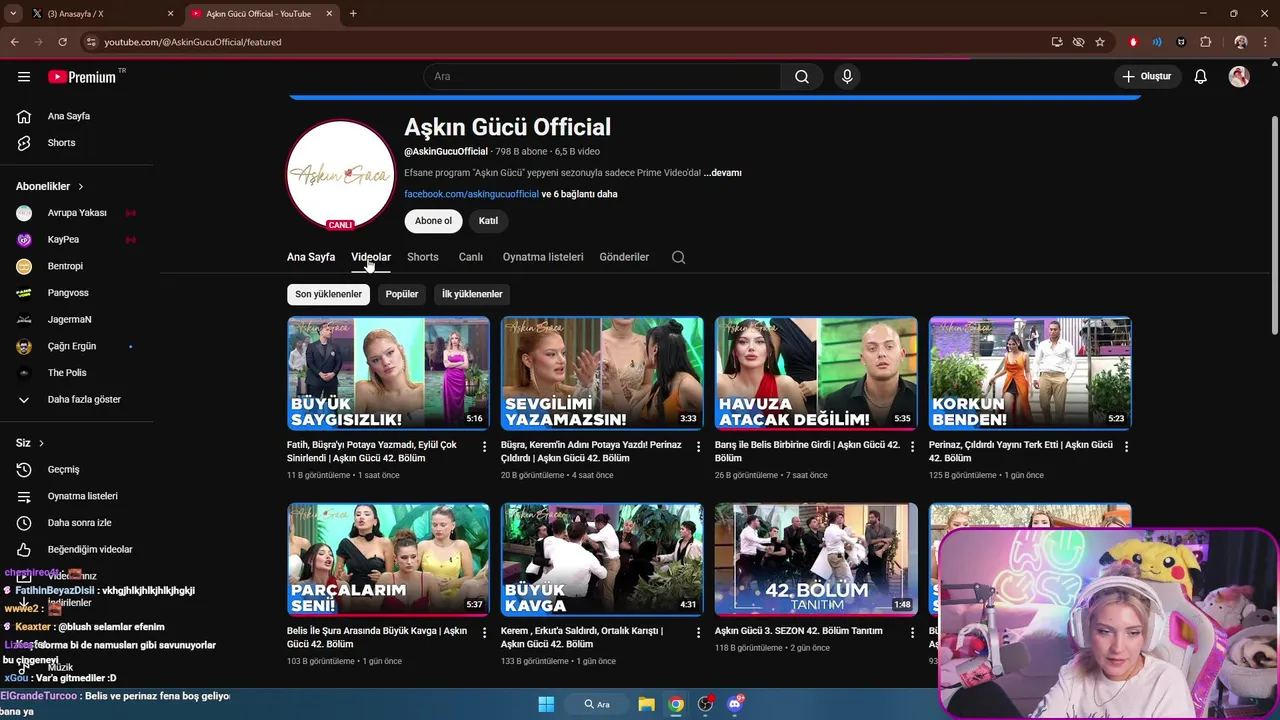
Task: Show ve 6 bağlantı daha links
Action: pos(579,194)
